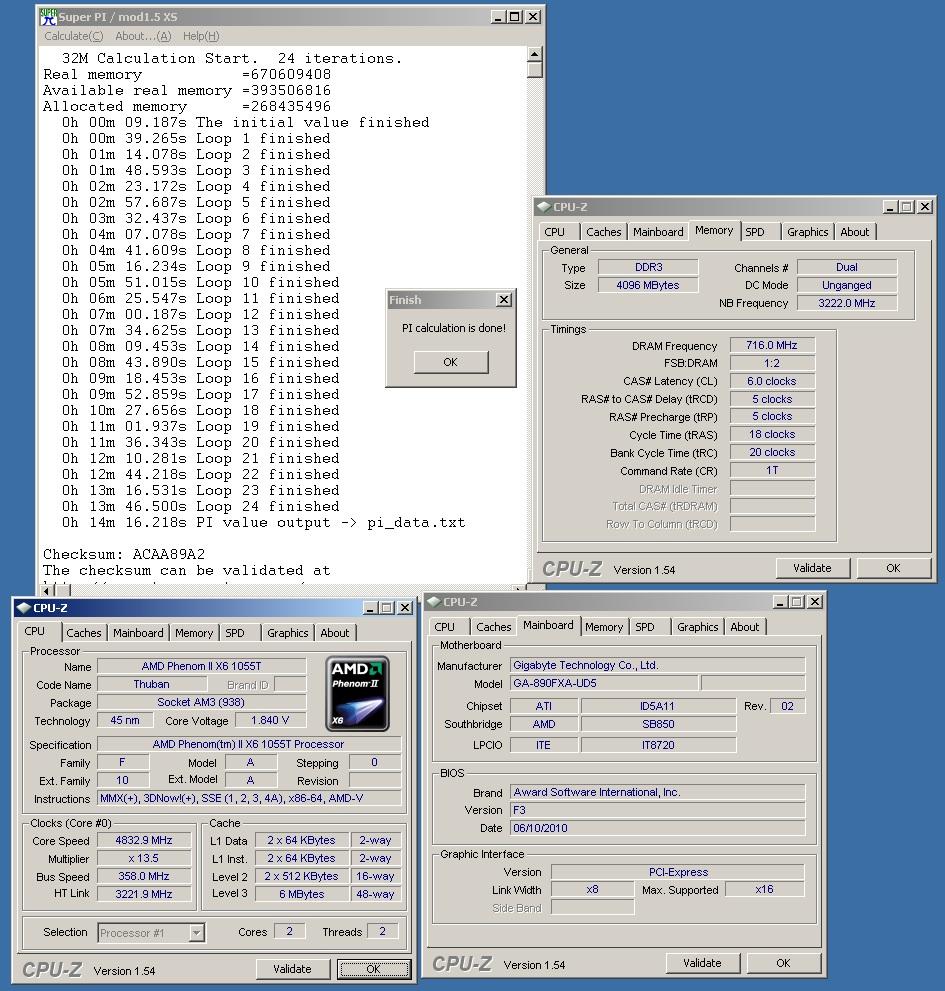945x991 pixels.
Task: Open Mainboard tab in CPU window
Action: pos(138,633)
